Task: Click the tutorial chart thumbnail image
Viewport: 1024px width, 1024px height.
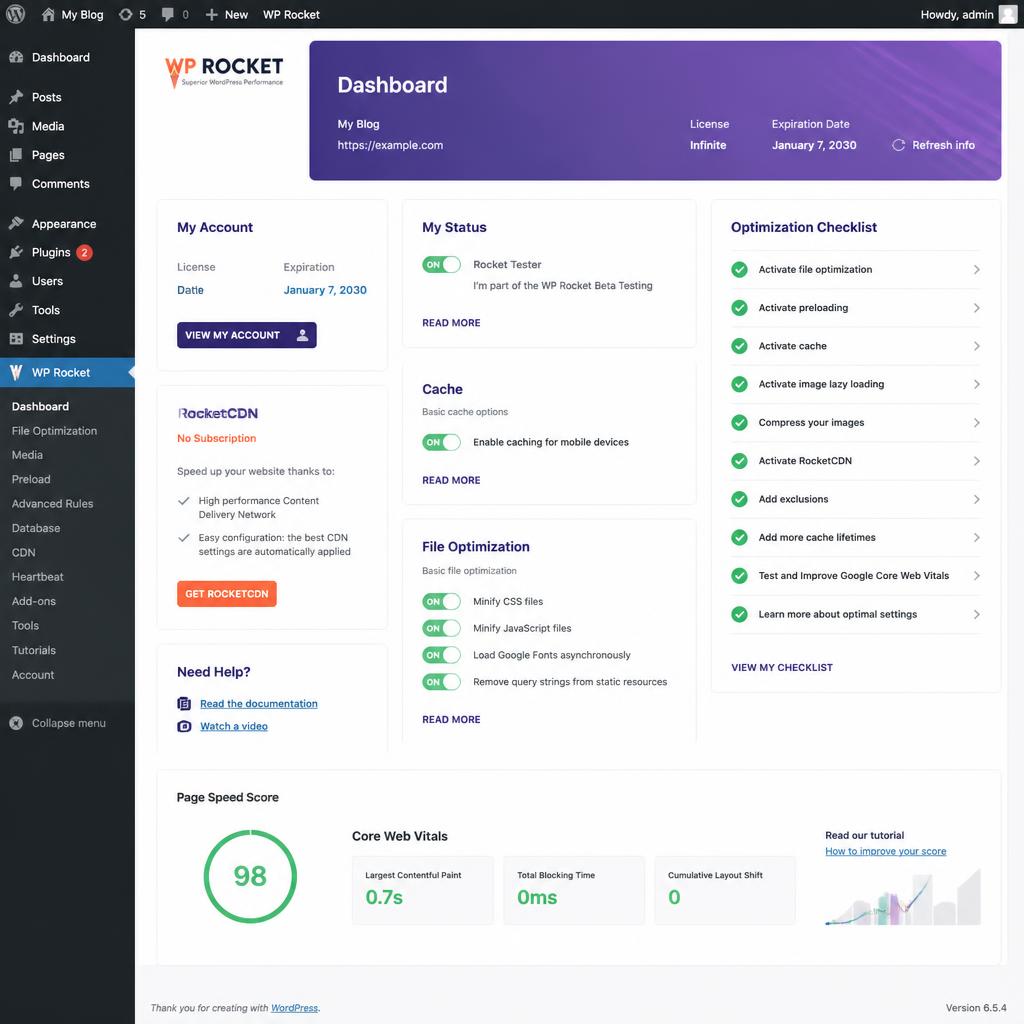Action: click(x=903, y=896)
